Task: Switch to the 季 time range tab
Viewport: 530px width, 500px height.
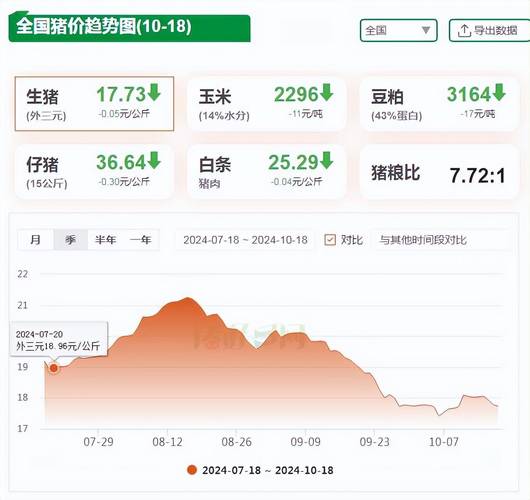Action: (70, 240)
